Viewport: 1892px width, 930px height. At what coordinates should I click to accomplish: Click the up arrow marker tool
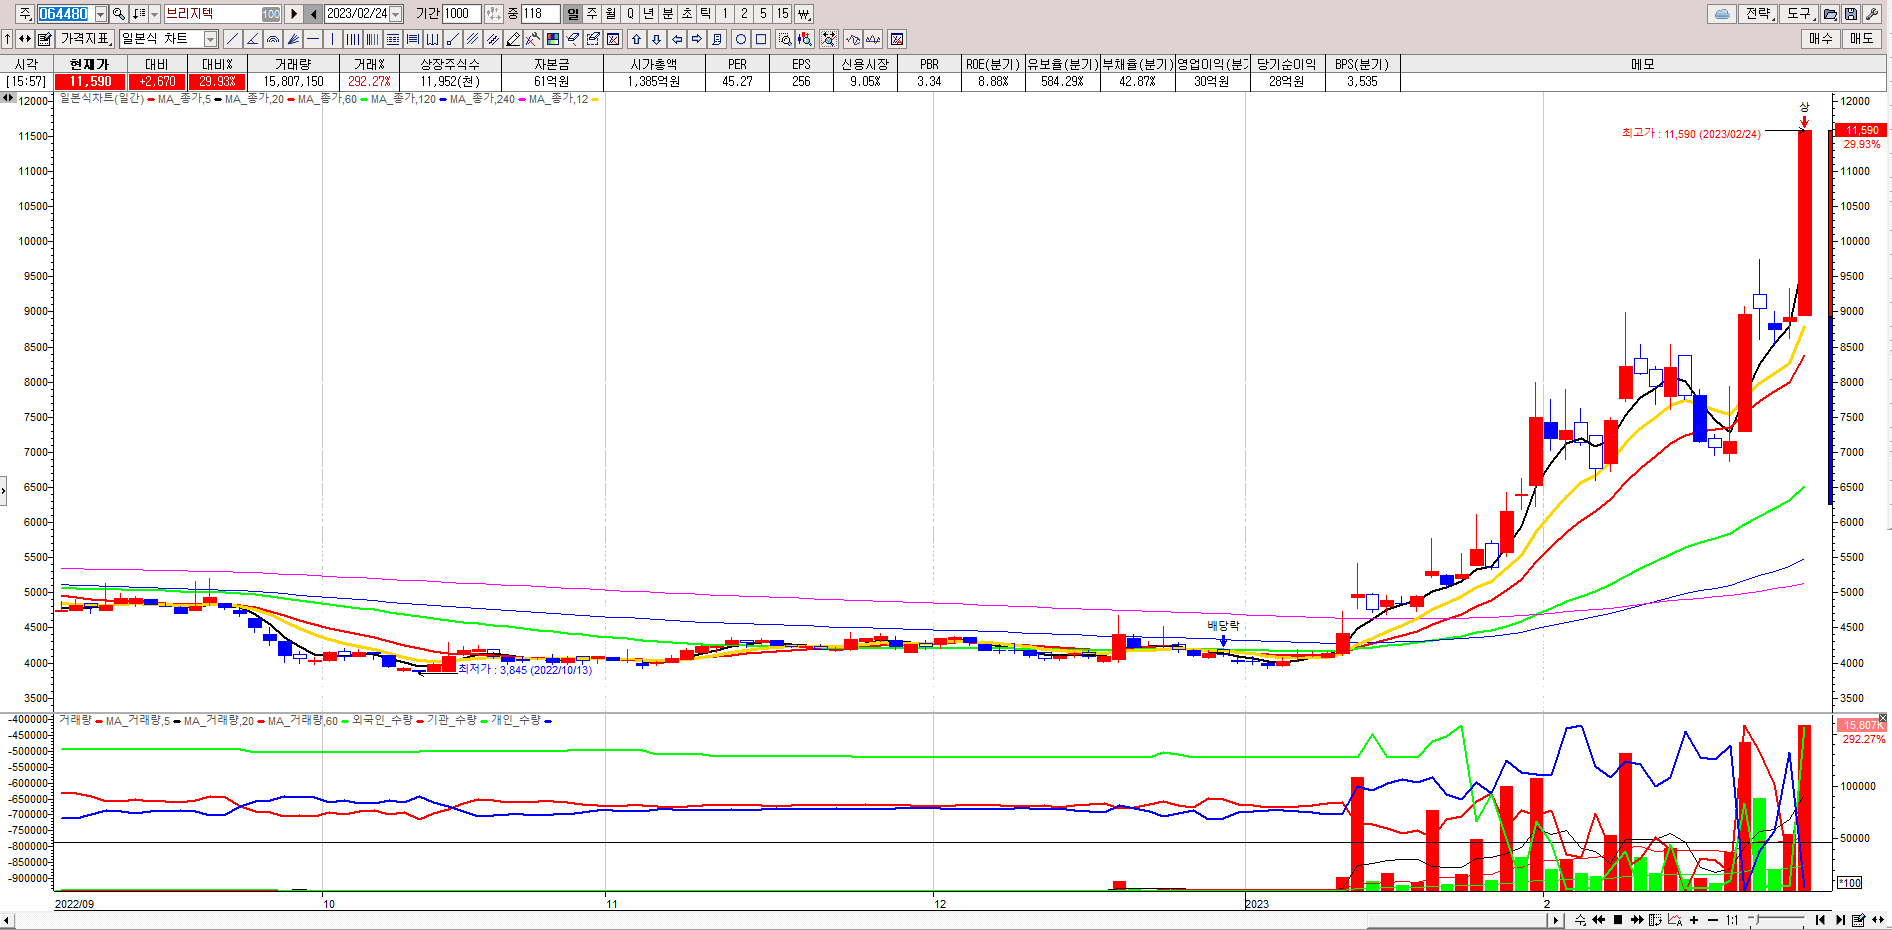(x=636, y=39)
